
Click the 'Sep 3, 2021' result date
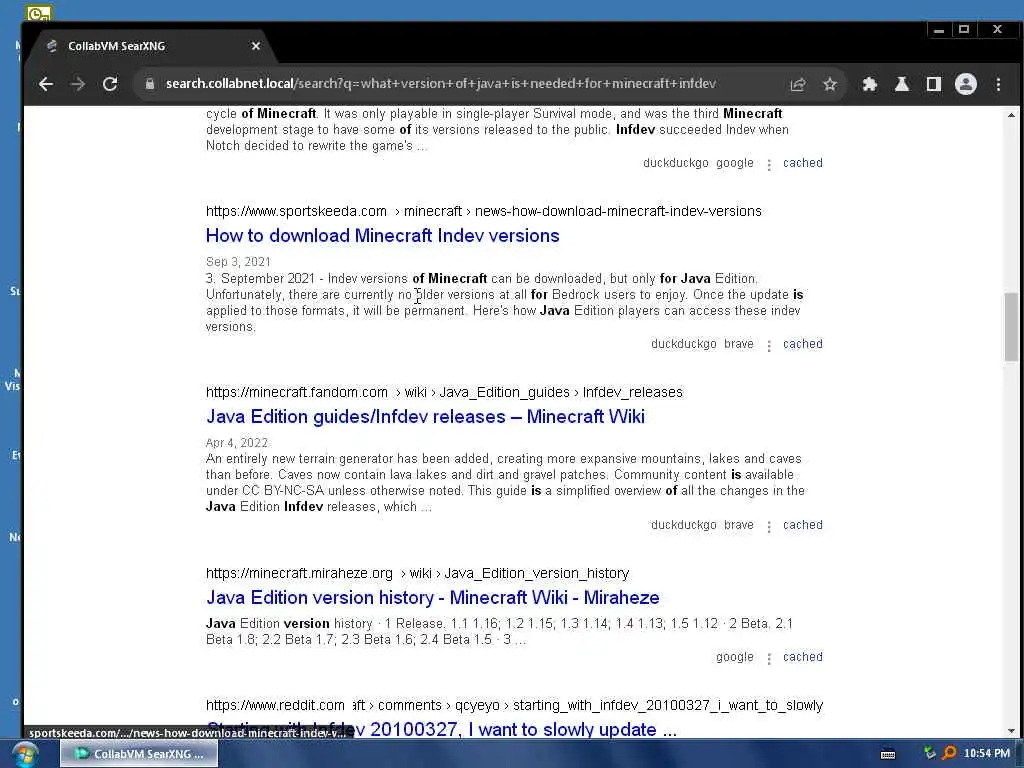click(238, 261)
